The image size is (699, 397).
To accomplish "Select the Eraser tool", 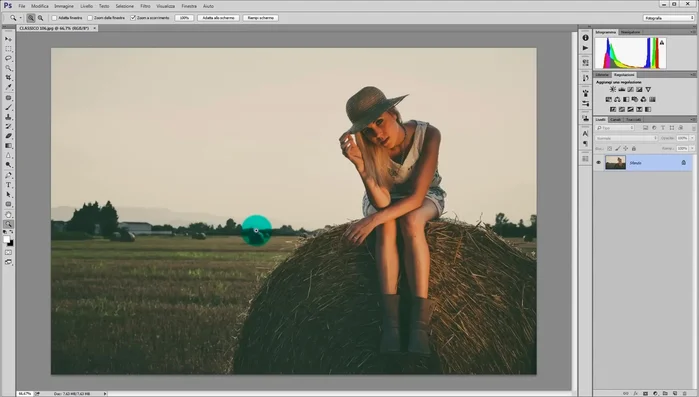I will pyautogui.click(x=8, y=136).
